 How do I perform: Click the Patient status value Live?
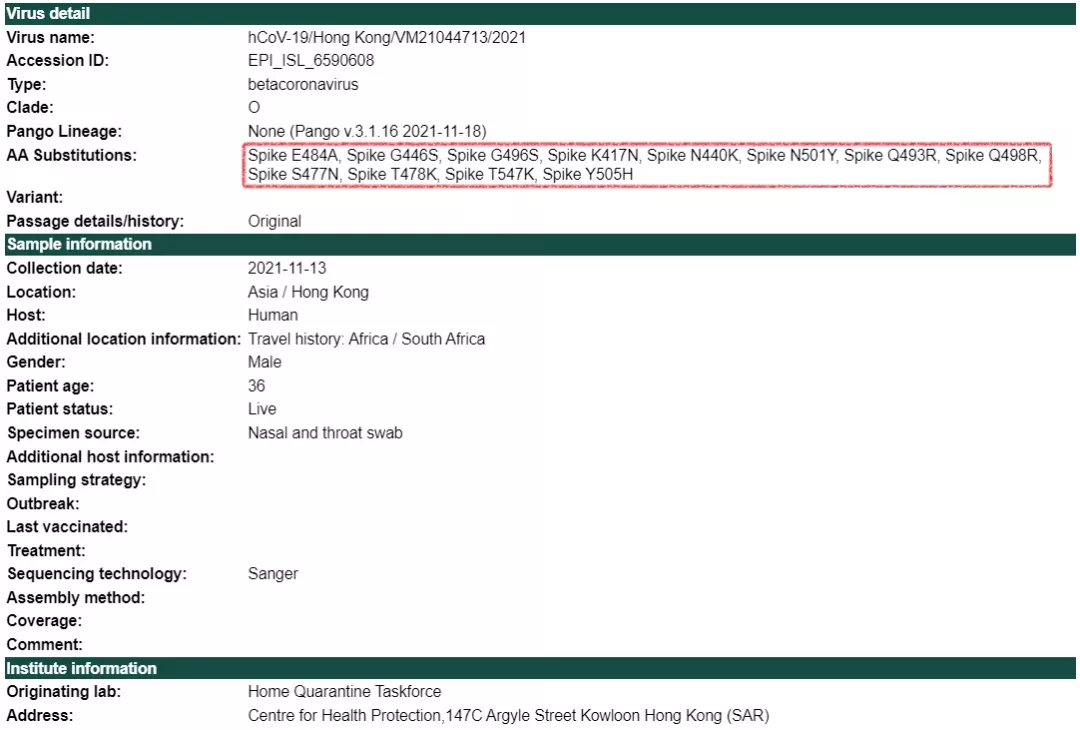pyautogui.click(x=262, y=409)
